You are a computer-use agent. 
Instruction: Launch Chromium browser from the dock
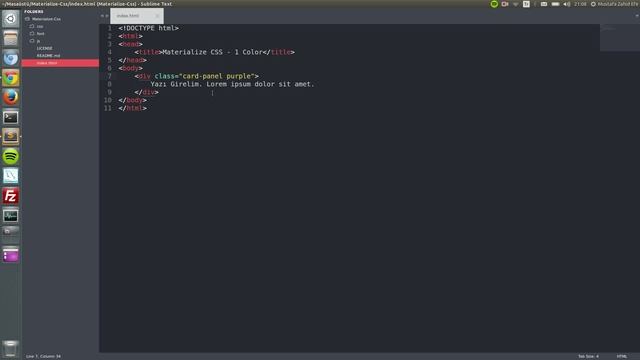(x=11, y=58)
